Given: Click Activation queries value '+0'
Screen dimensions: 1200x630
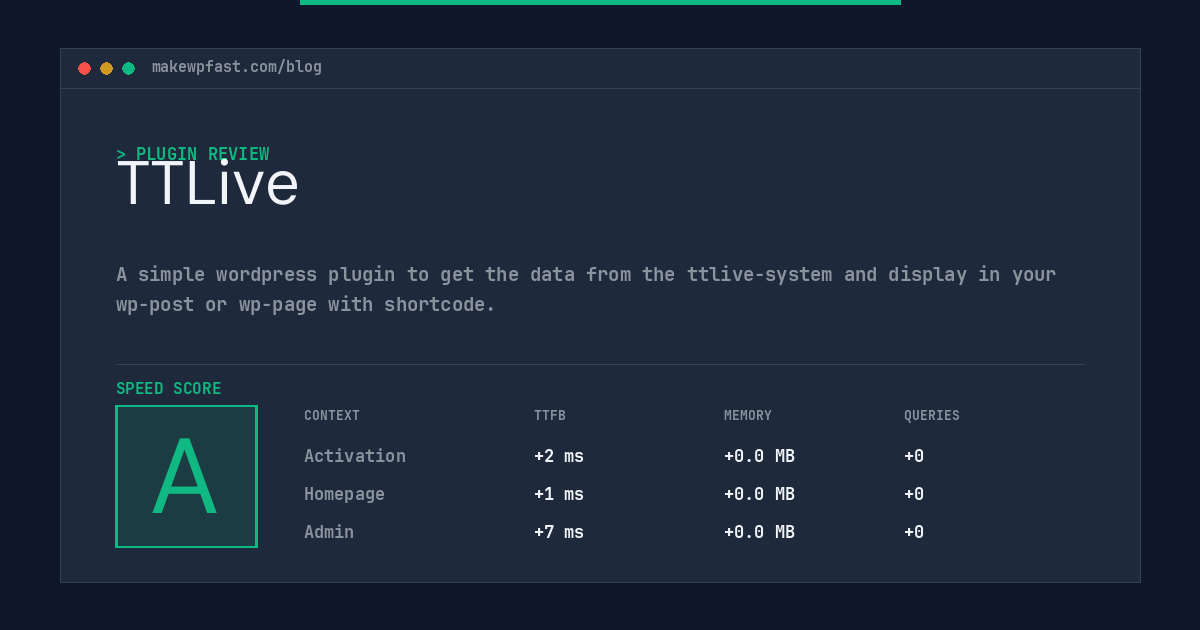Looking at the screenshot, I should point(914,456).
